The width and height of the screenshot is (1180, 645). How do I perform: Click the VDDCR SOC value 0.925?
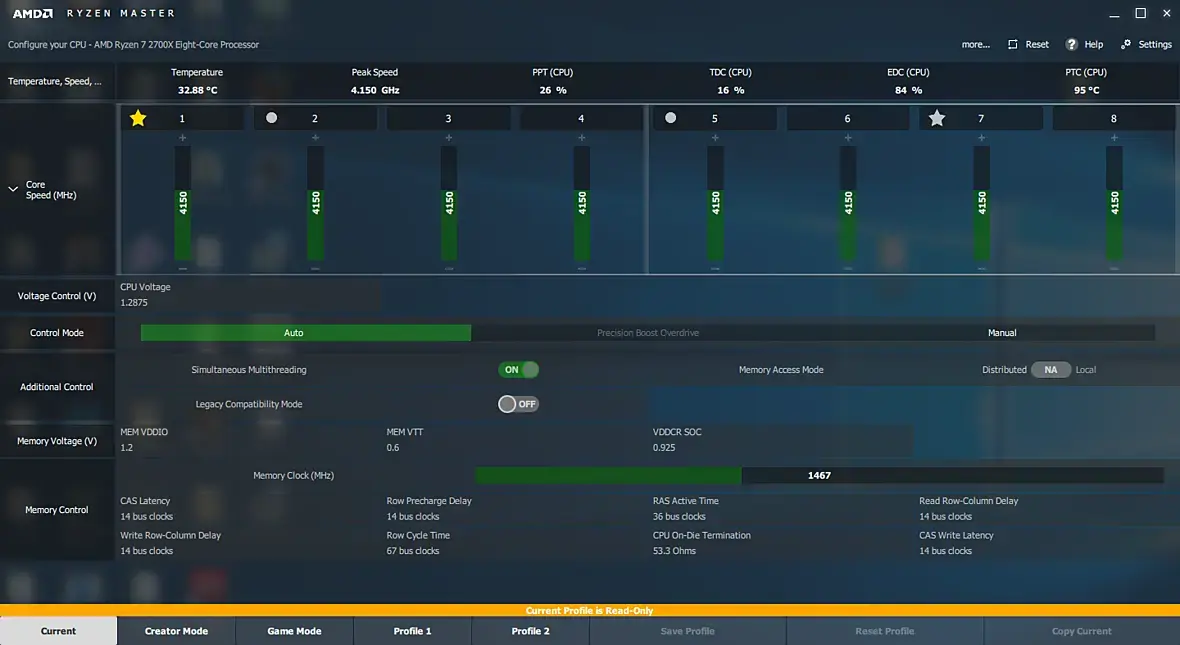[664, 448]
